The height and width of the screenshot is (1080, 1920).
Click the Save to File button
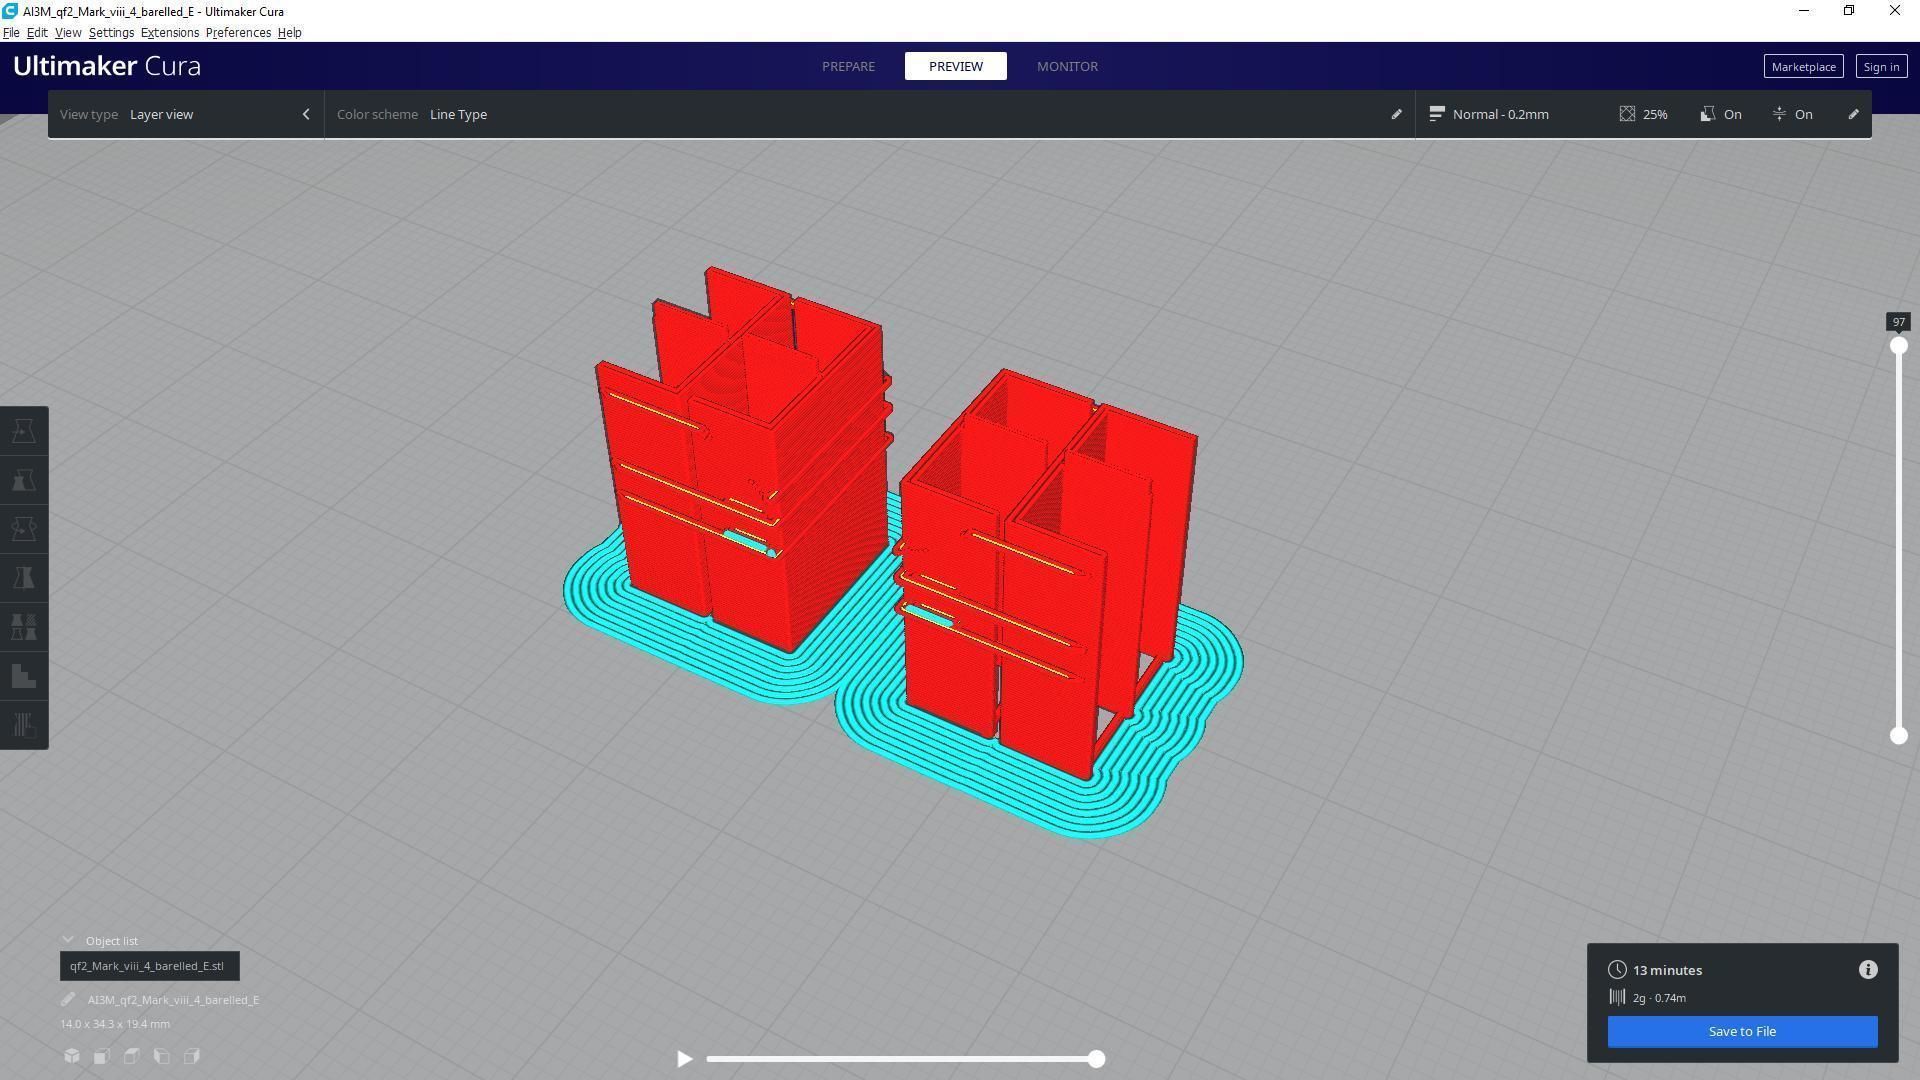click(1742, 1031)
